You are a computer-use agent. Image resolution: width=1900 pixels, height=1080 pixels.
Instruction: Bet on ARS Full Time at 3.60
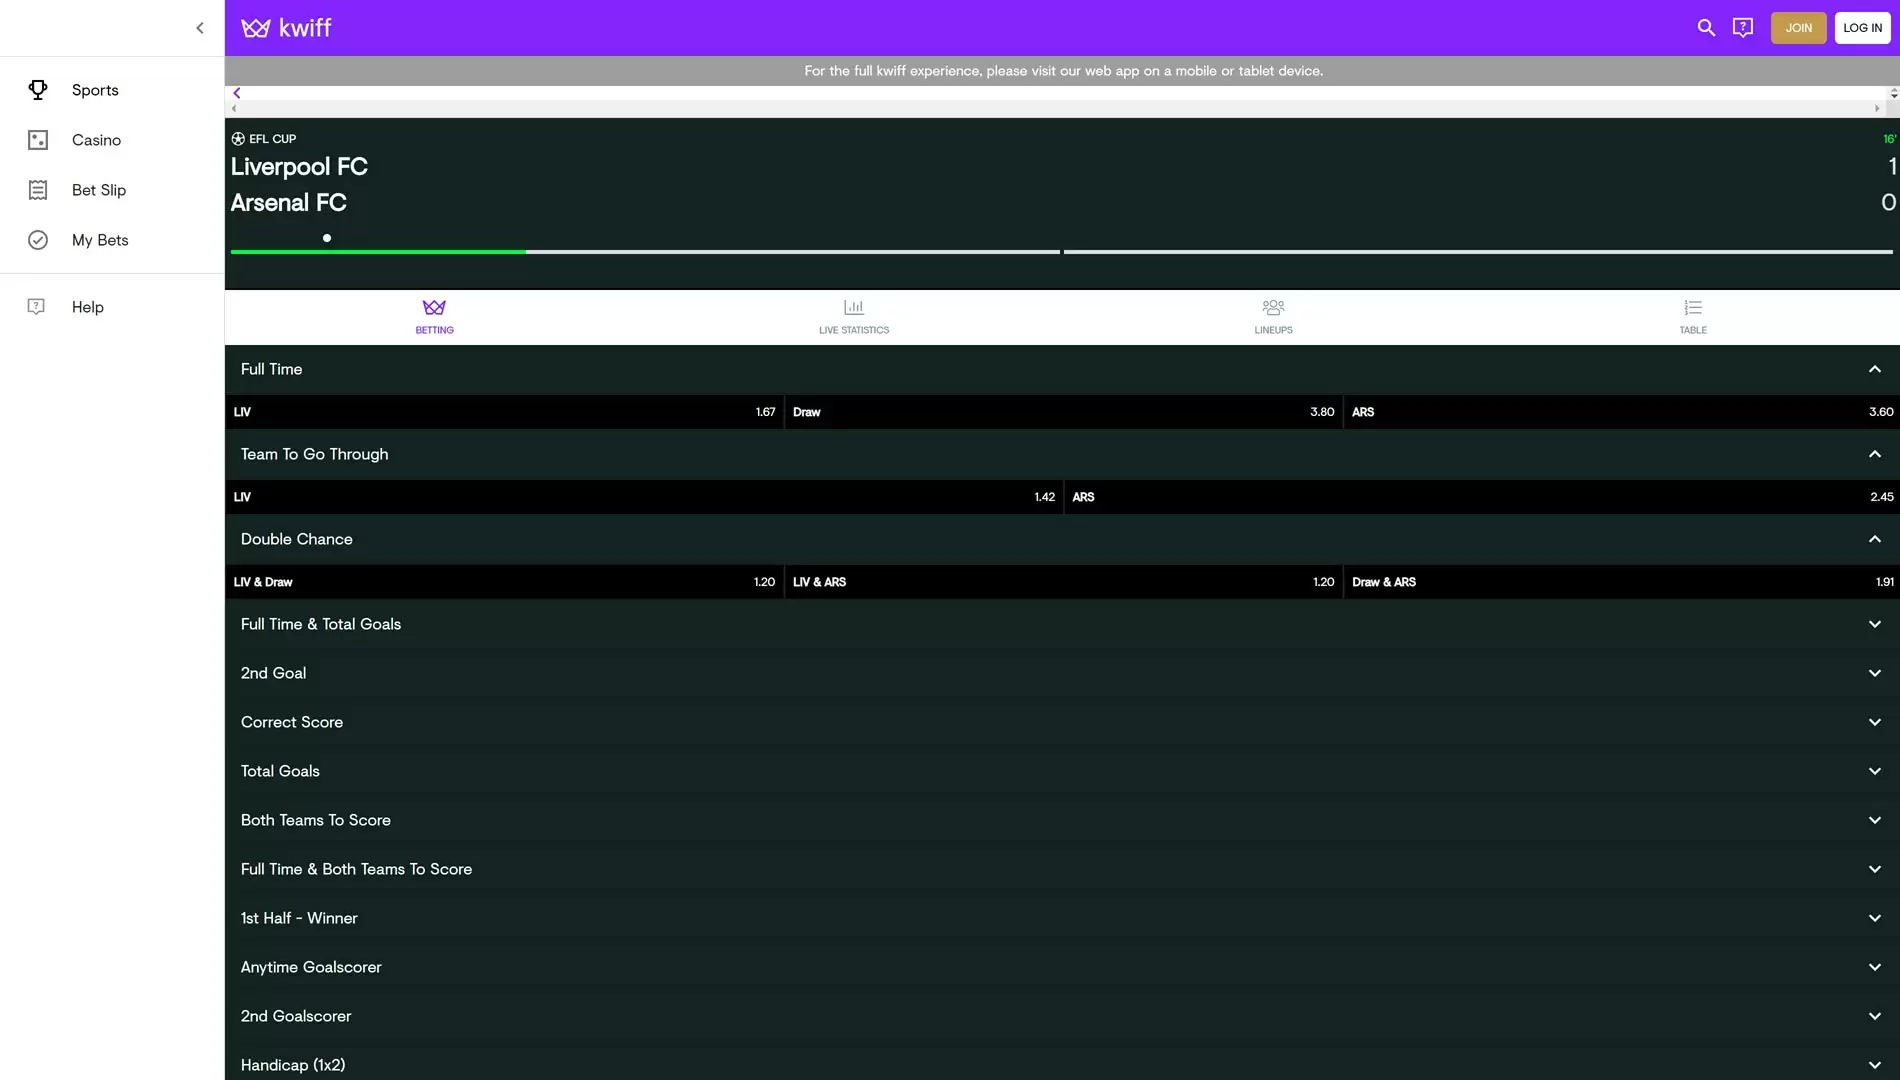[x=1622, y=412]
